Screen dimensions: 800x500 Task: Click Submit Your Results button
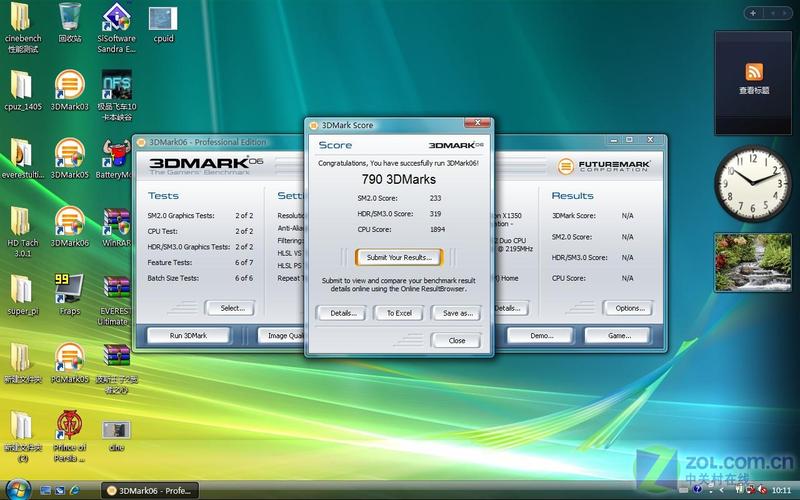(x=399, y=258)
